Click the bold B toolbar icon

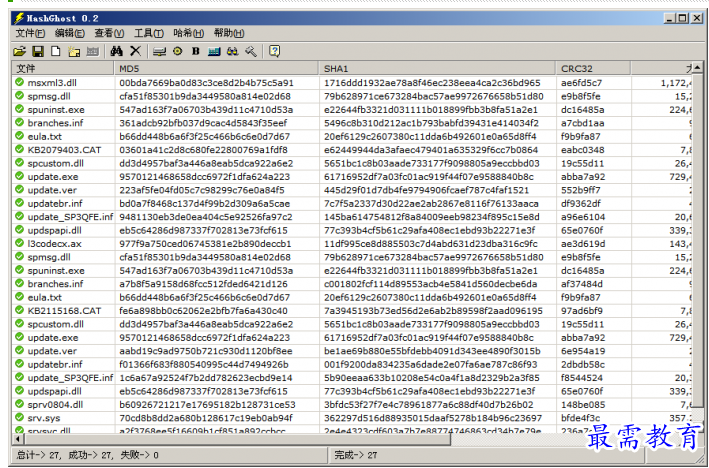point(196,51)
